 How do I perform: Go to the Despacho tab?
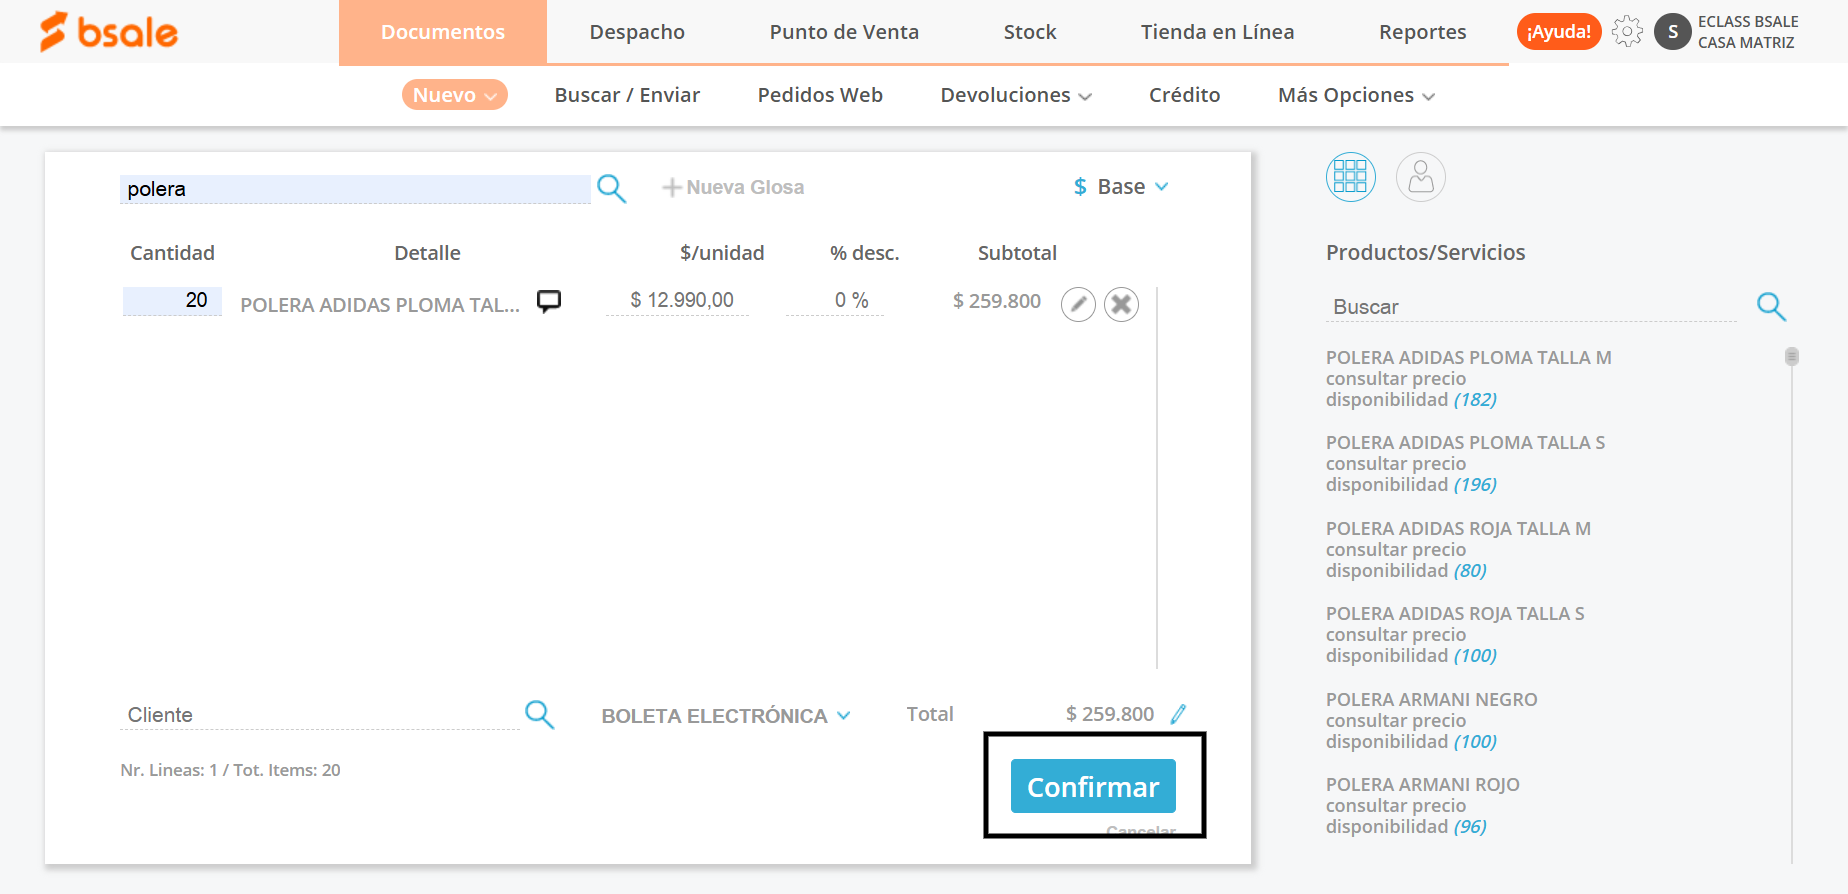(x=637, y=32)
